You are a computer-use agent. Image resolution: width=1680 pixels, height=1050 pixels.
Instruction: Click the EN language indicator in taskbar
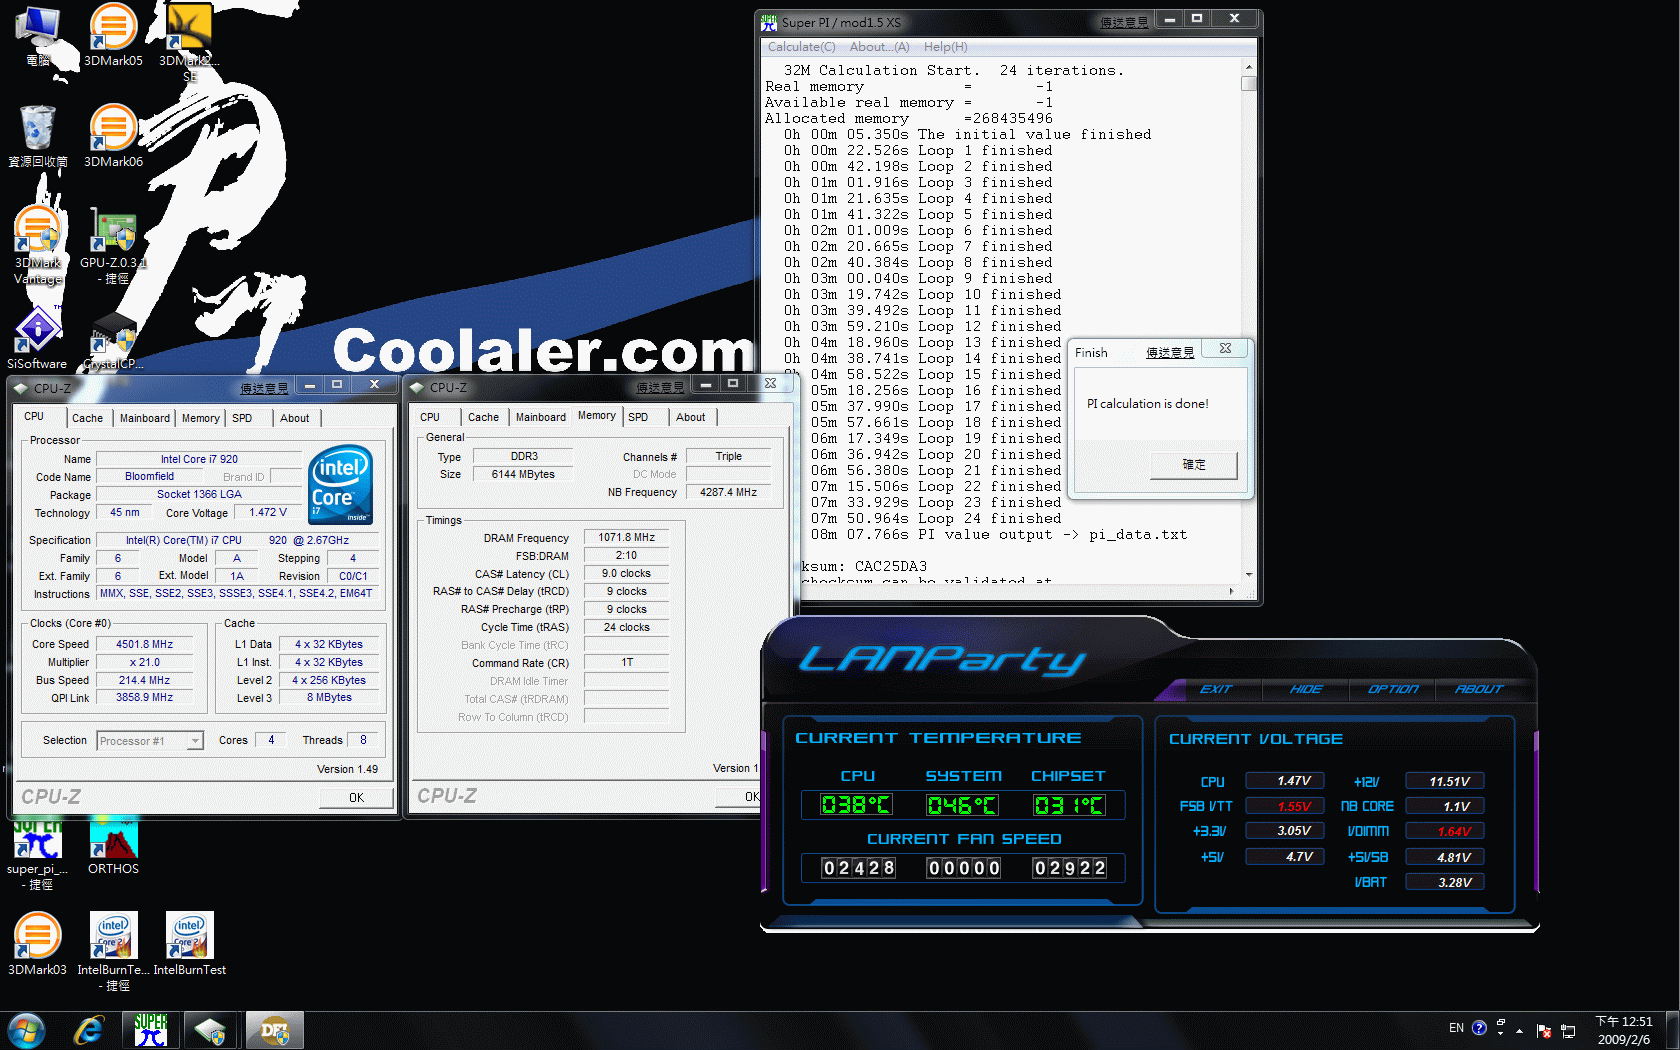[1456, 1028]
